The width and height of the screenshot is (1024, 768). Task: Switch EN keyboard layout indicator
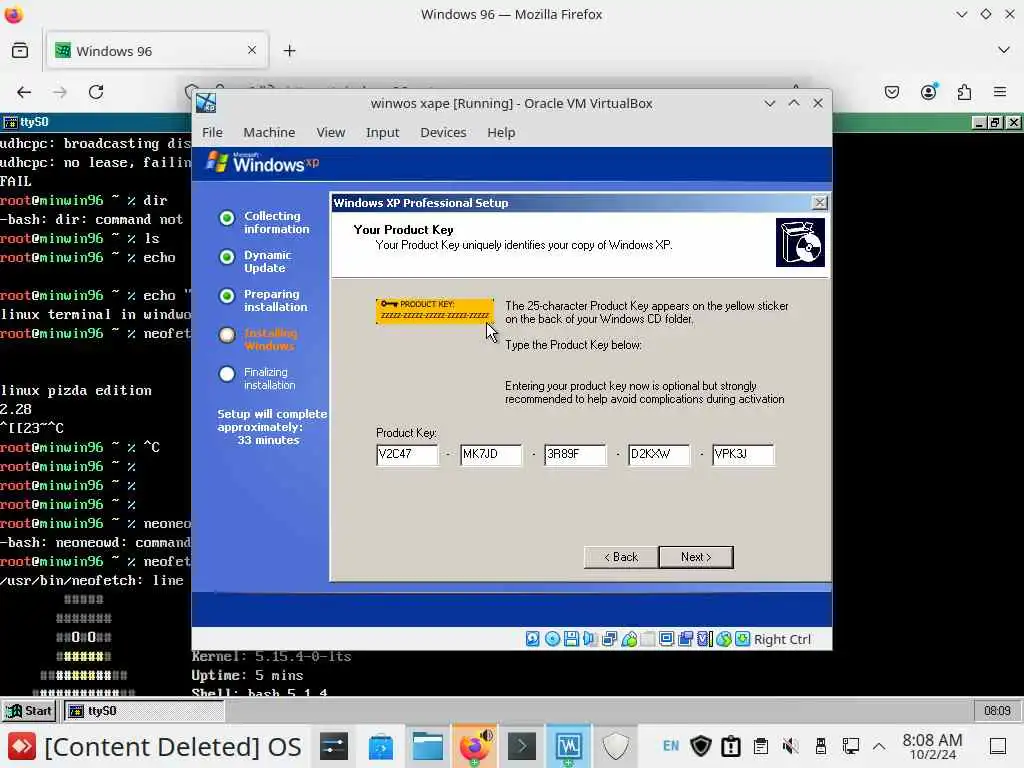point(671,746)
